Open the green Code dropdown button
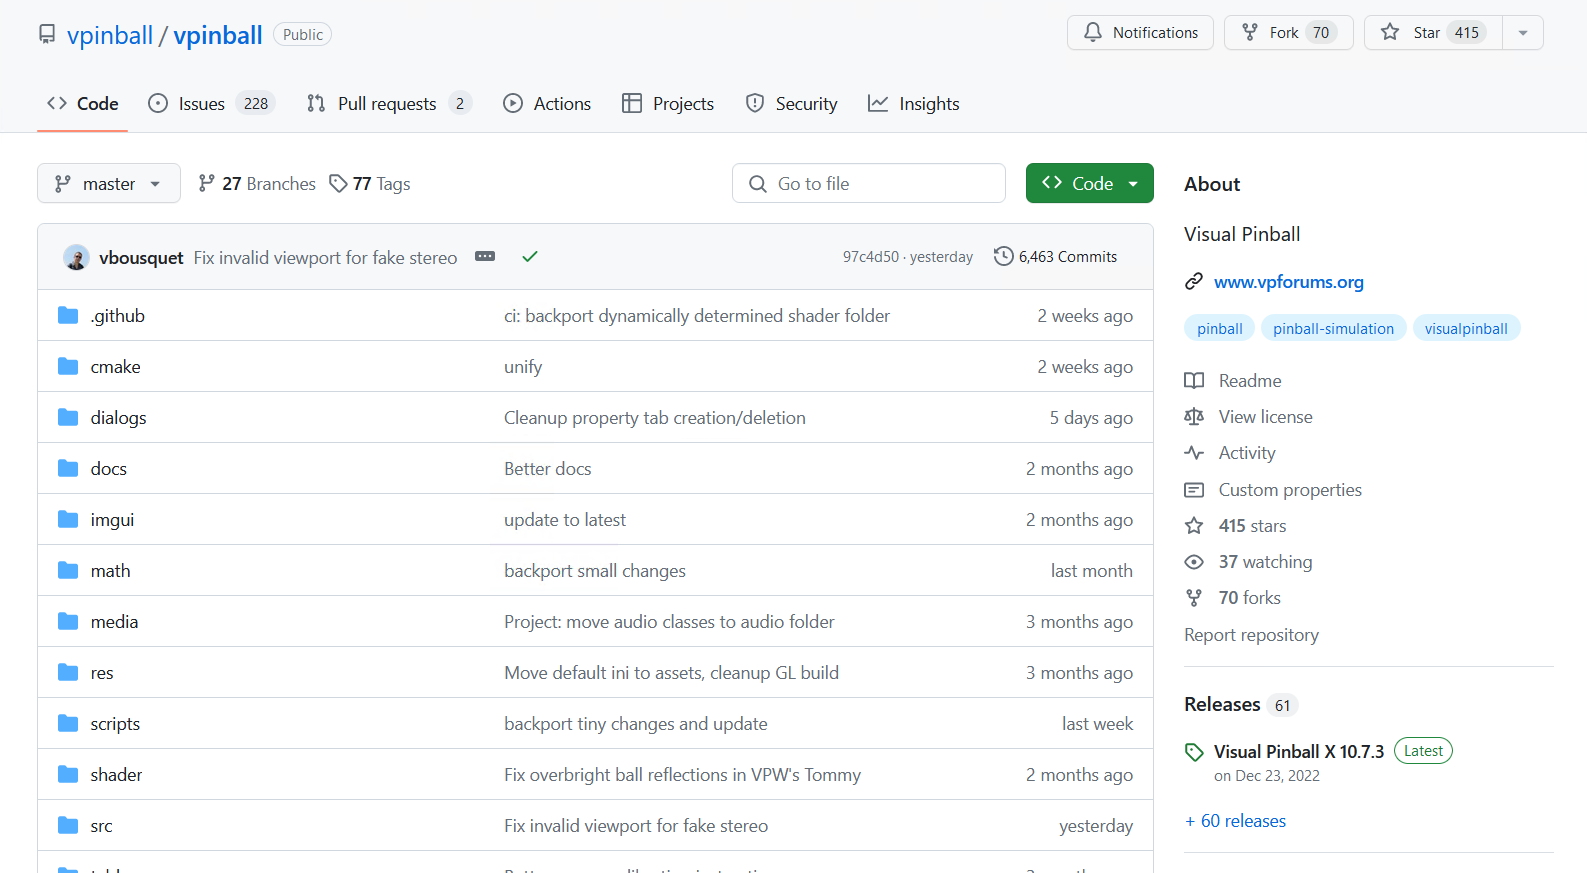This screenshot has height=873, width=1587. click(1090, 183)
